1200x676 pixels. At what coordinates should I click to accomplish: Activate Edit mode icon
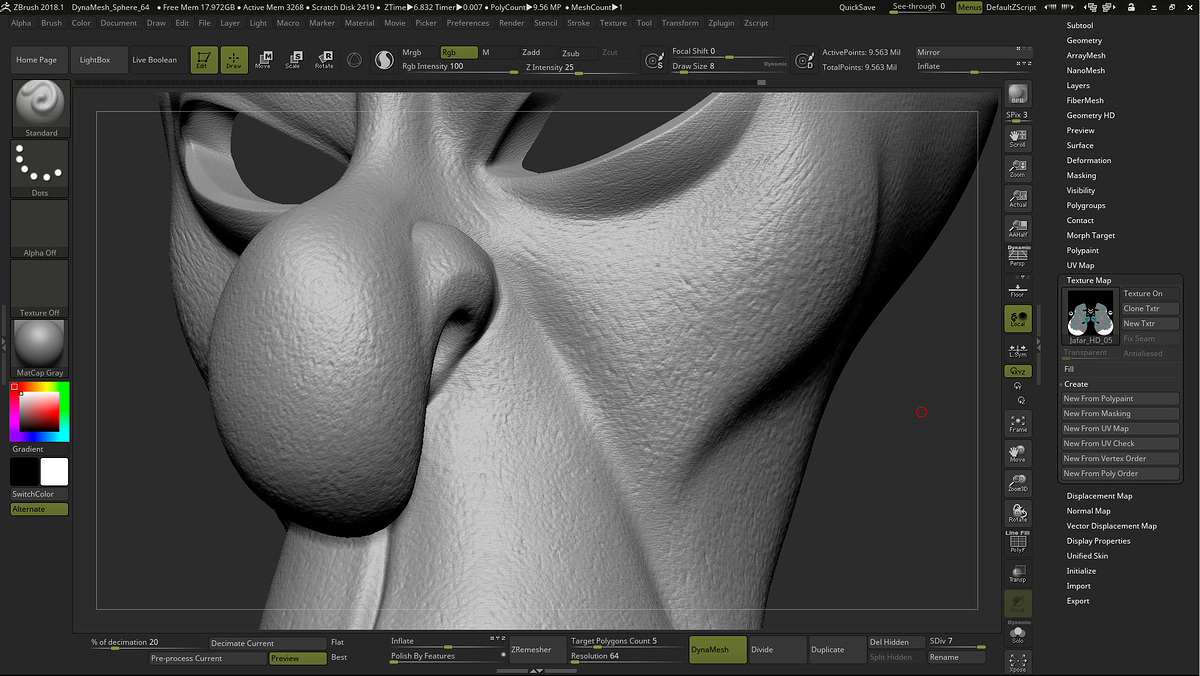(204, 60)
